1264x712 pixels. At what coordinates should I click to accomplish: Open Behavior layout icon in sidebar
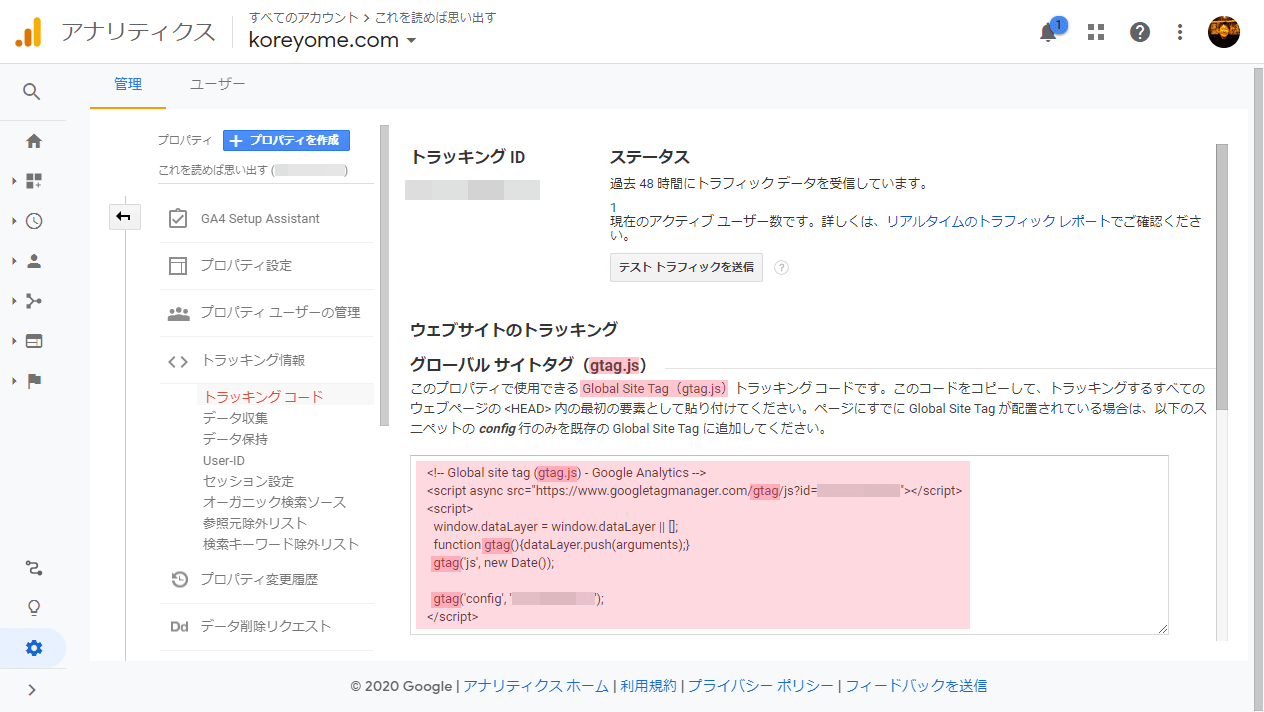[x=34, y=341]
